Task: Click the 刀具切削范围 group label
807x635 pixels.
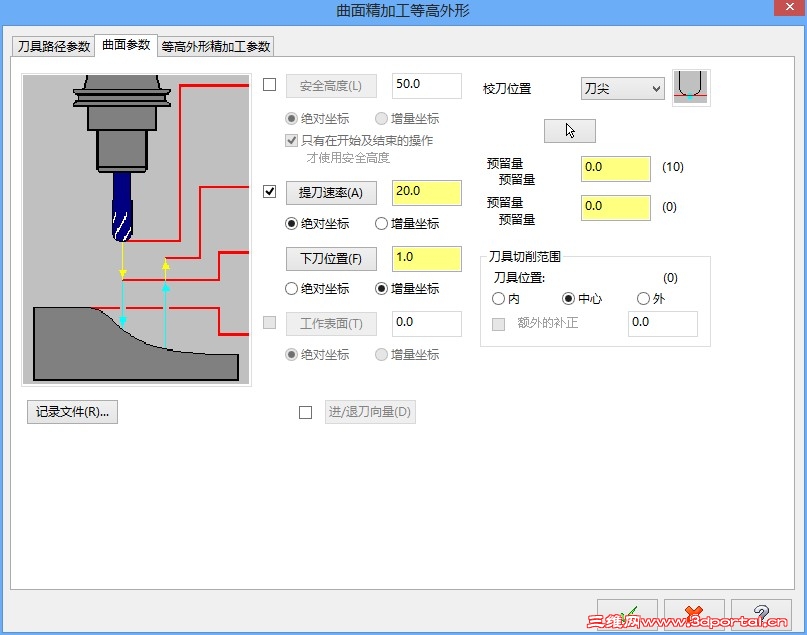Action: (x=524, y=256)
